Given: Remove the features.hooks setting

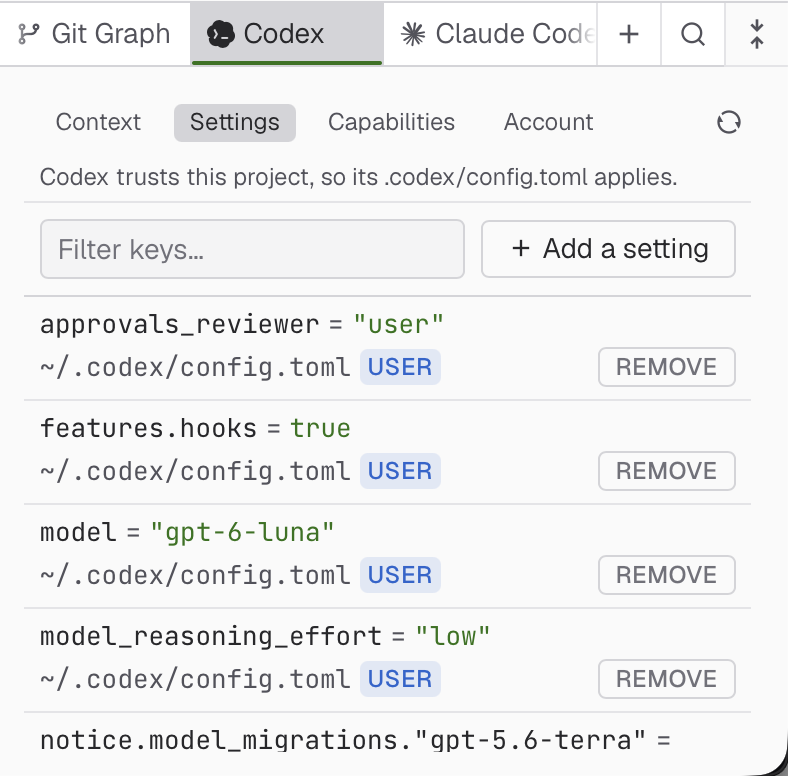Looking at the screenshot, I should [667, 471].
